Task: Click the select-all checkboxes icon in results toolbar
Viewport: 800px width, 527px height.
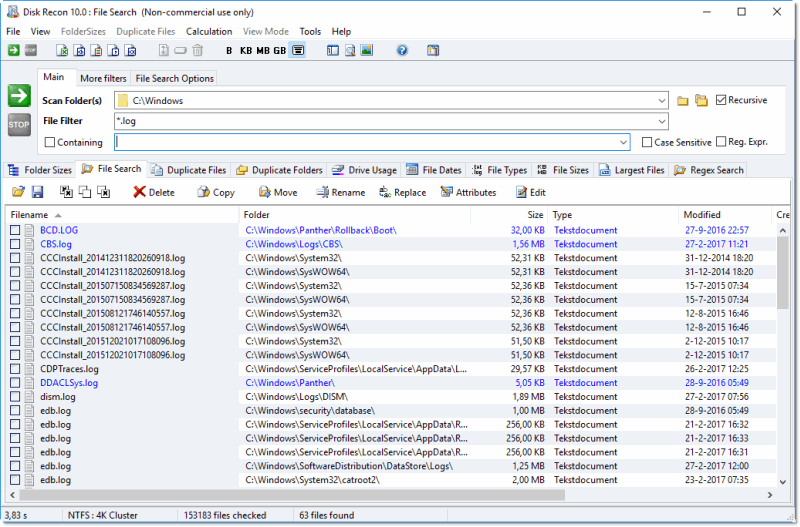Action: click(x=66, y=192)
